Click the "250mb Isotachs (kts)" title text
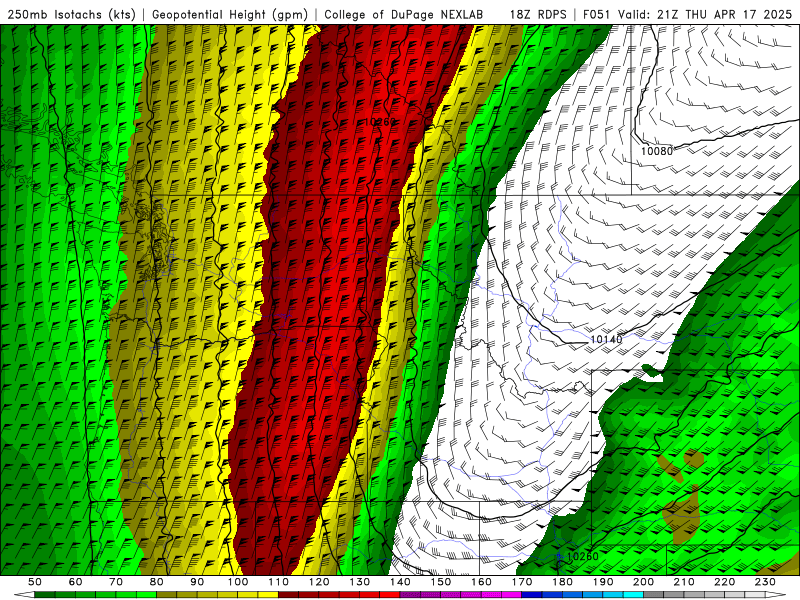The image size is (800, 600). pyautogui.click(x=71, y=14)
